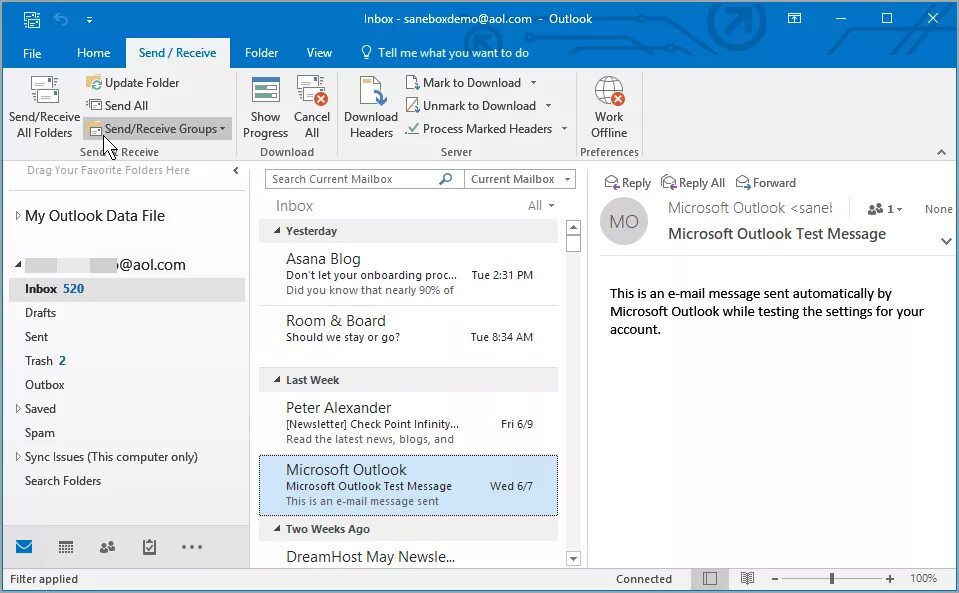Collapse the Last Week group

coord(277,380)
